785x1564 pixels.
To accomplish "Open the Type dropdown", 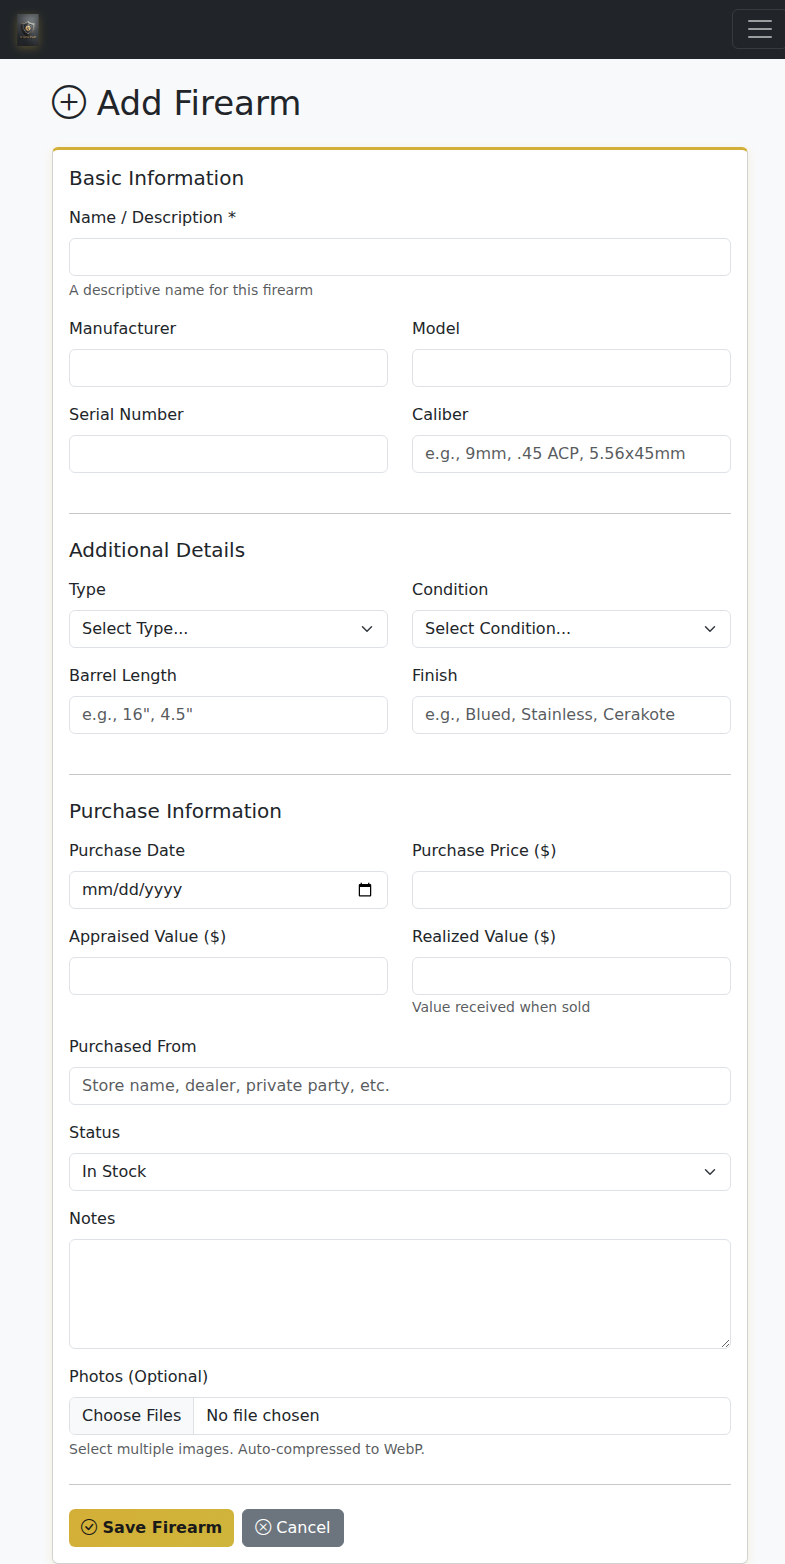I will coord(228,628).
